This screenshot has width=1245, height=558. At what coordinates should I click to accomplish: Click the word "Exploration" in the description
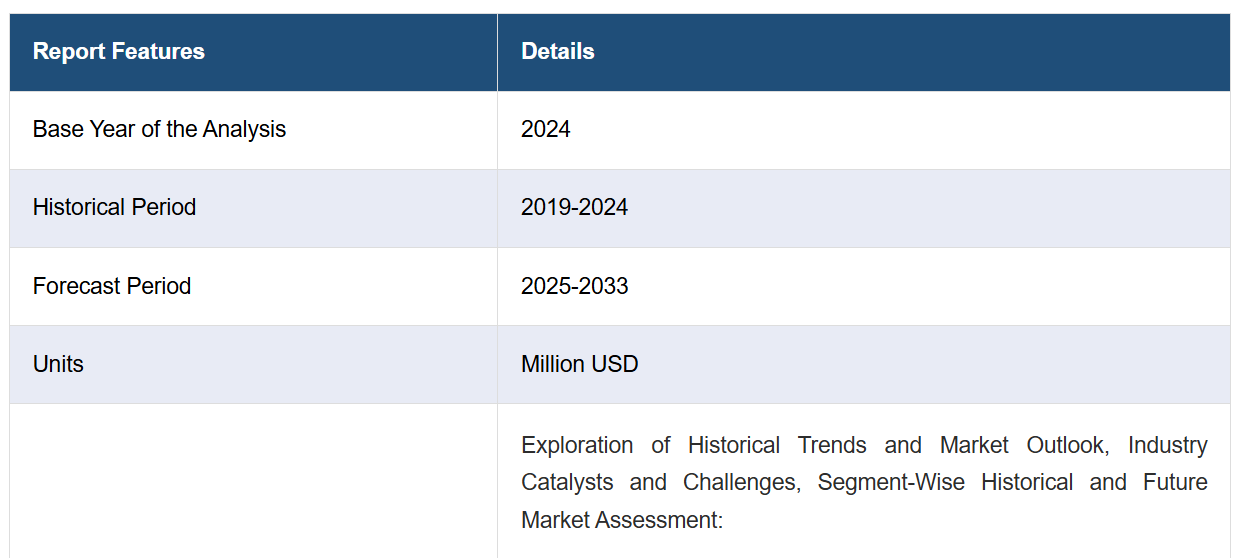[x=577, y=445]
